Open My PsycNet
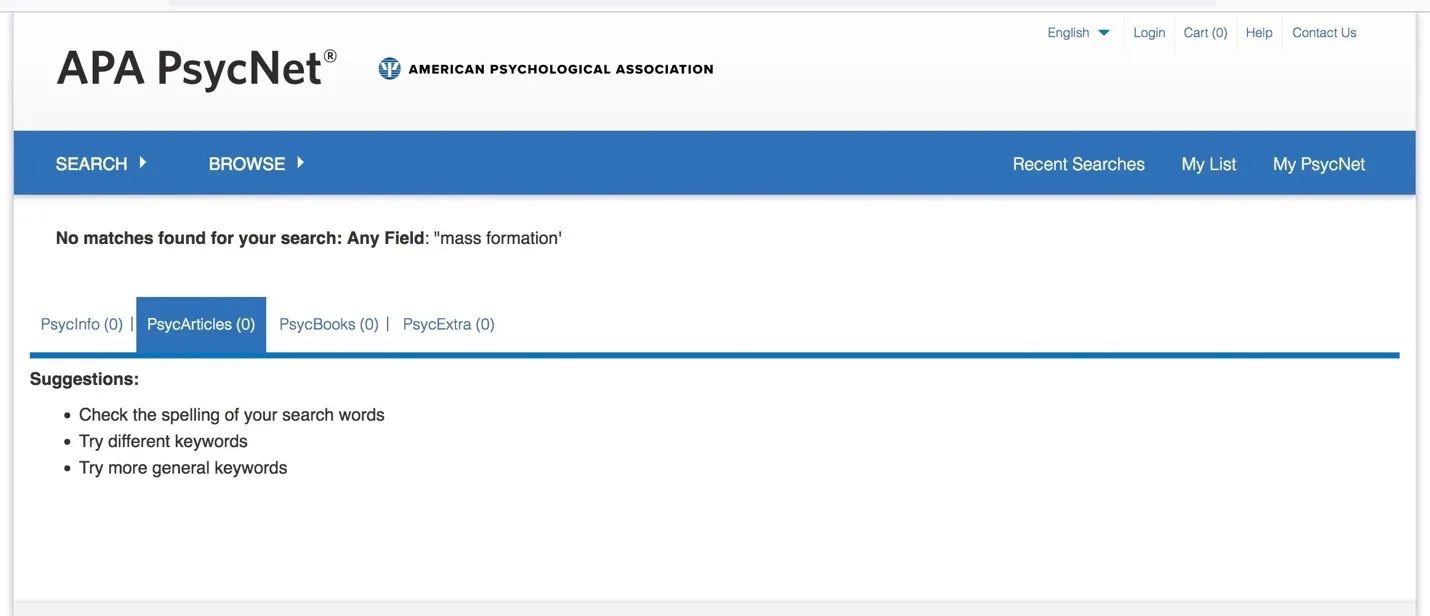Image resolution: width=1430 pixels, height=616 pixels. click(1318, 164)
